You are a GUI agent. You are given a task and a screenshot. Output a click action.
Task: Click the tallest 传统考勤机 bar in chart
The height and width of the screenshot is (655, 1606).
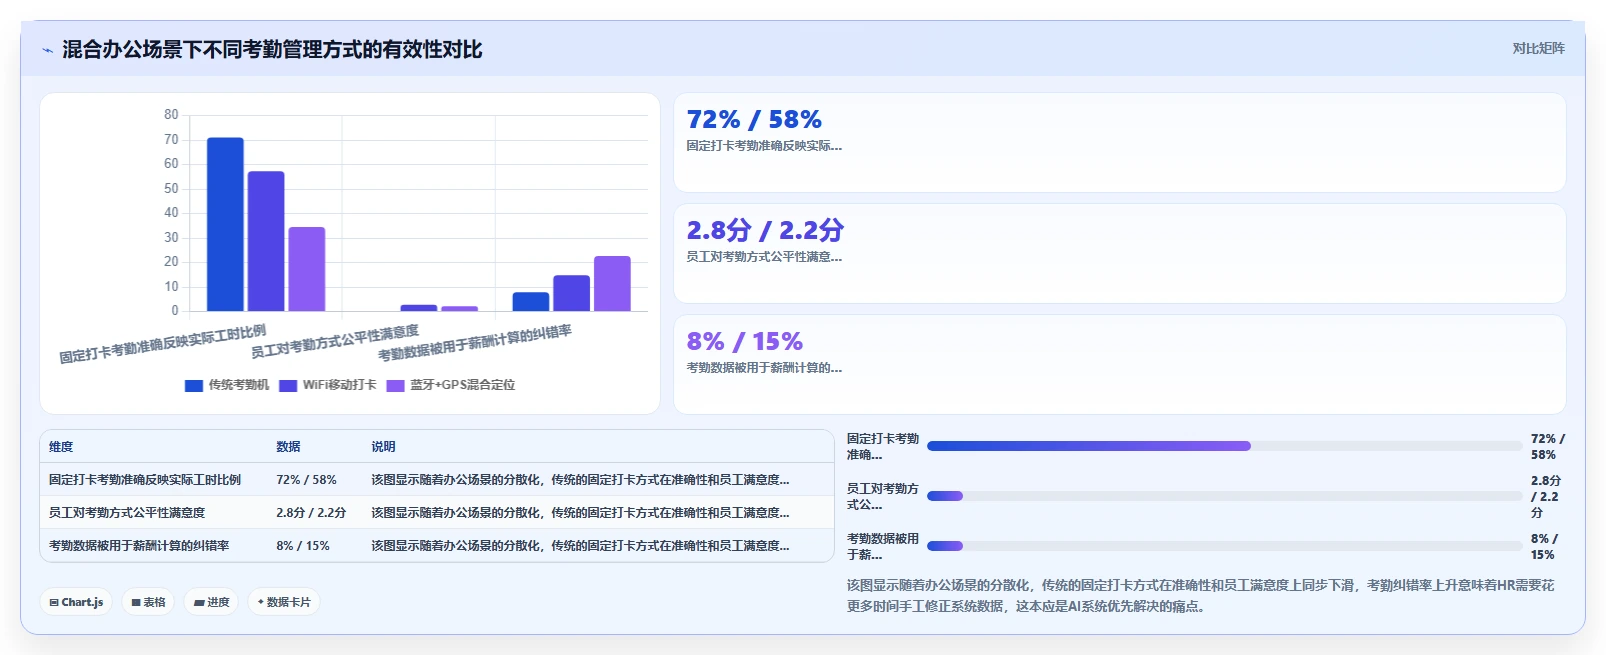[x=225, y=224]
